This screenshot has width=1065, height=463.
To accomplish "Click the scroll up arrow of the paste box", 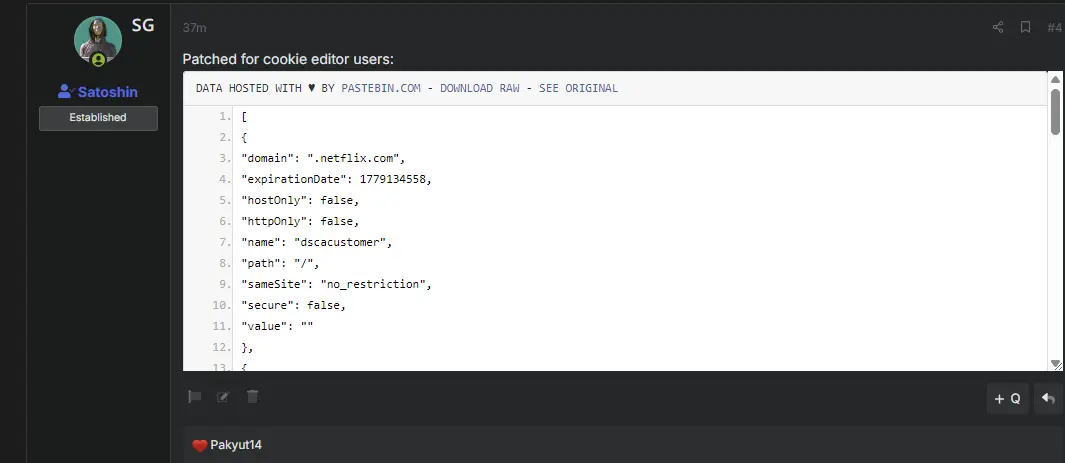I will 1055,78.
